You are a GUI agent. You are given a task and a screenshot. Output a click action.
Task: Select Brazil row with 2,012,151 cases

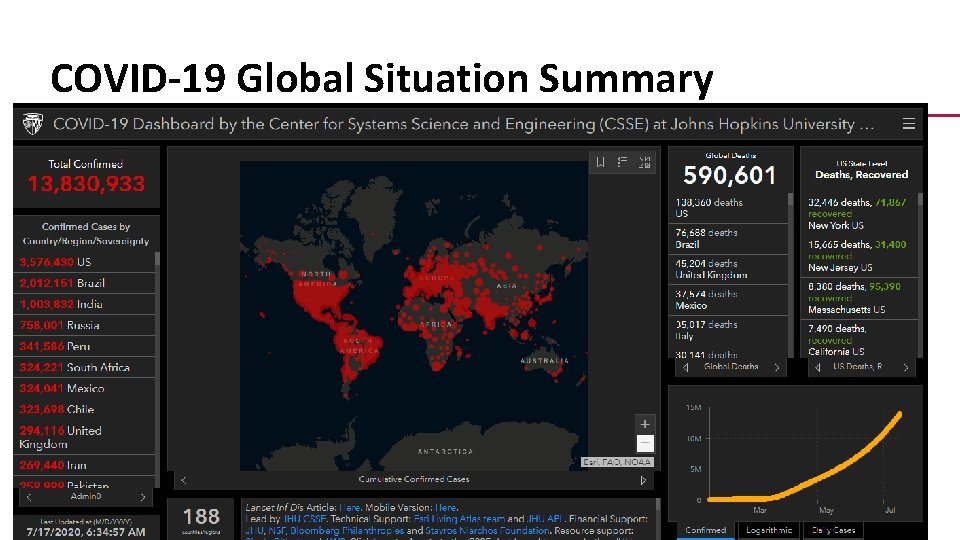[84, 283]
